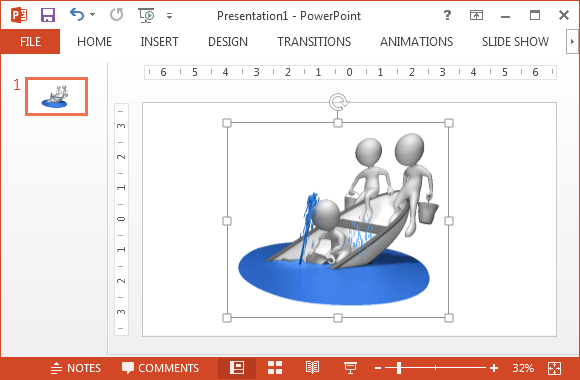Open Ribbon Display Options

(x=476, y=15)
